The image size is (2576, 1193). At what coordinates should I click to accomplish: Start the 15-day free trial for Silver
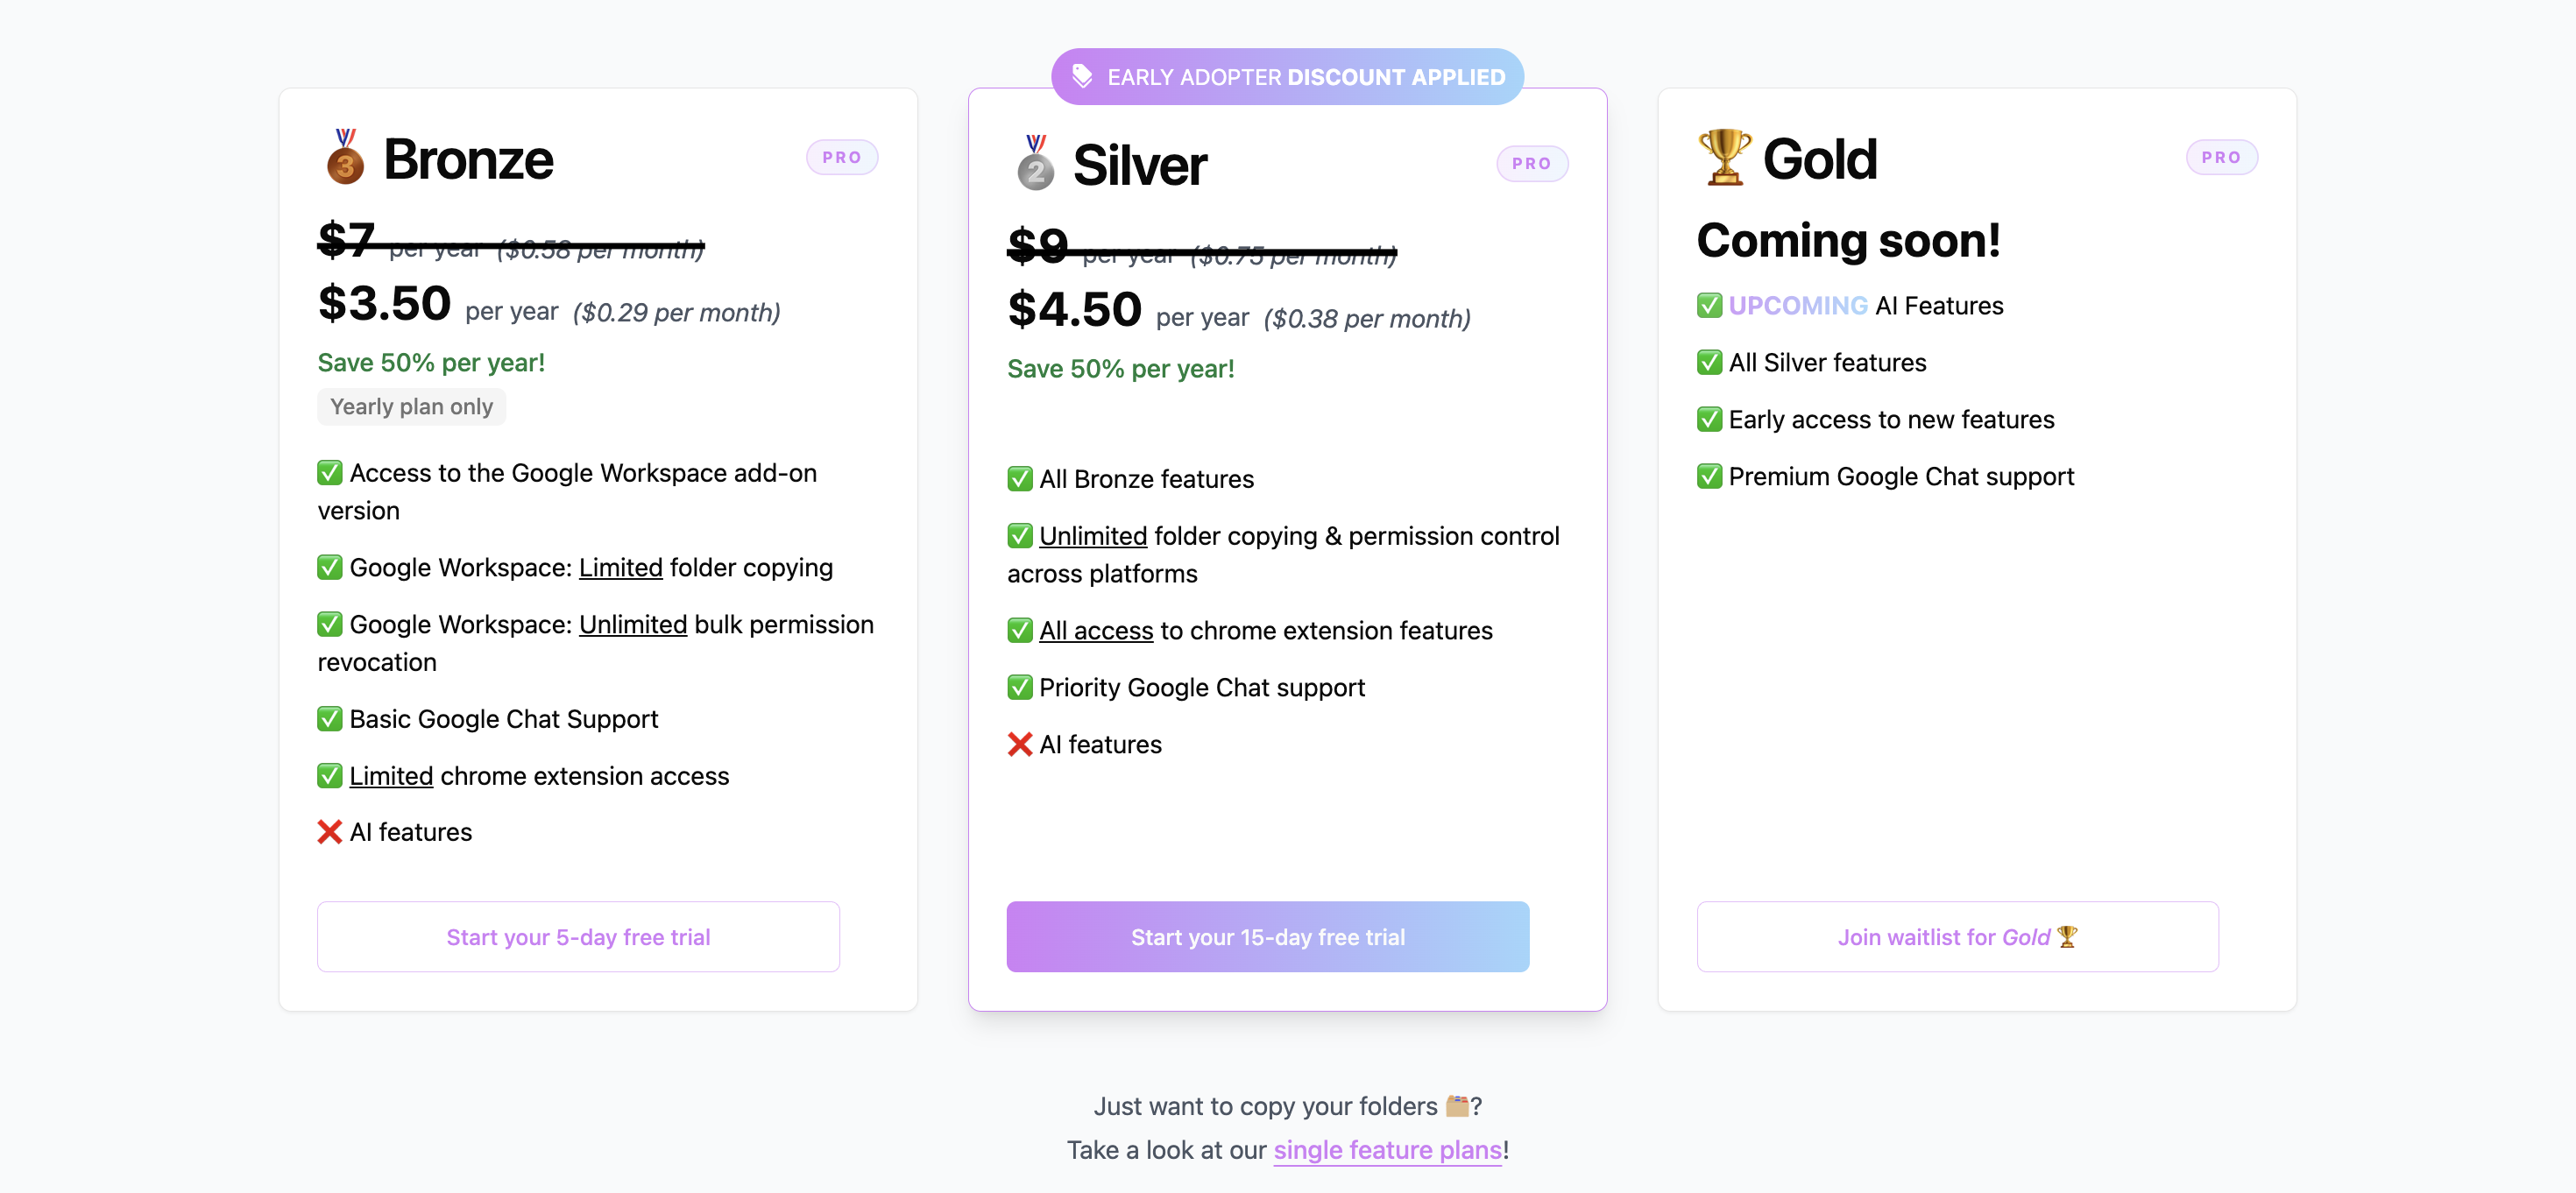pos(1268,937)
